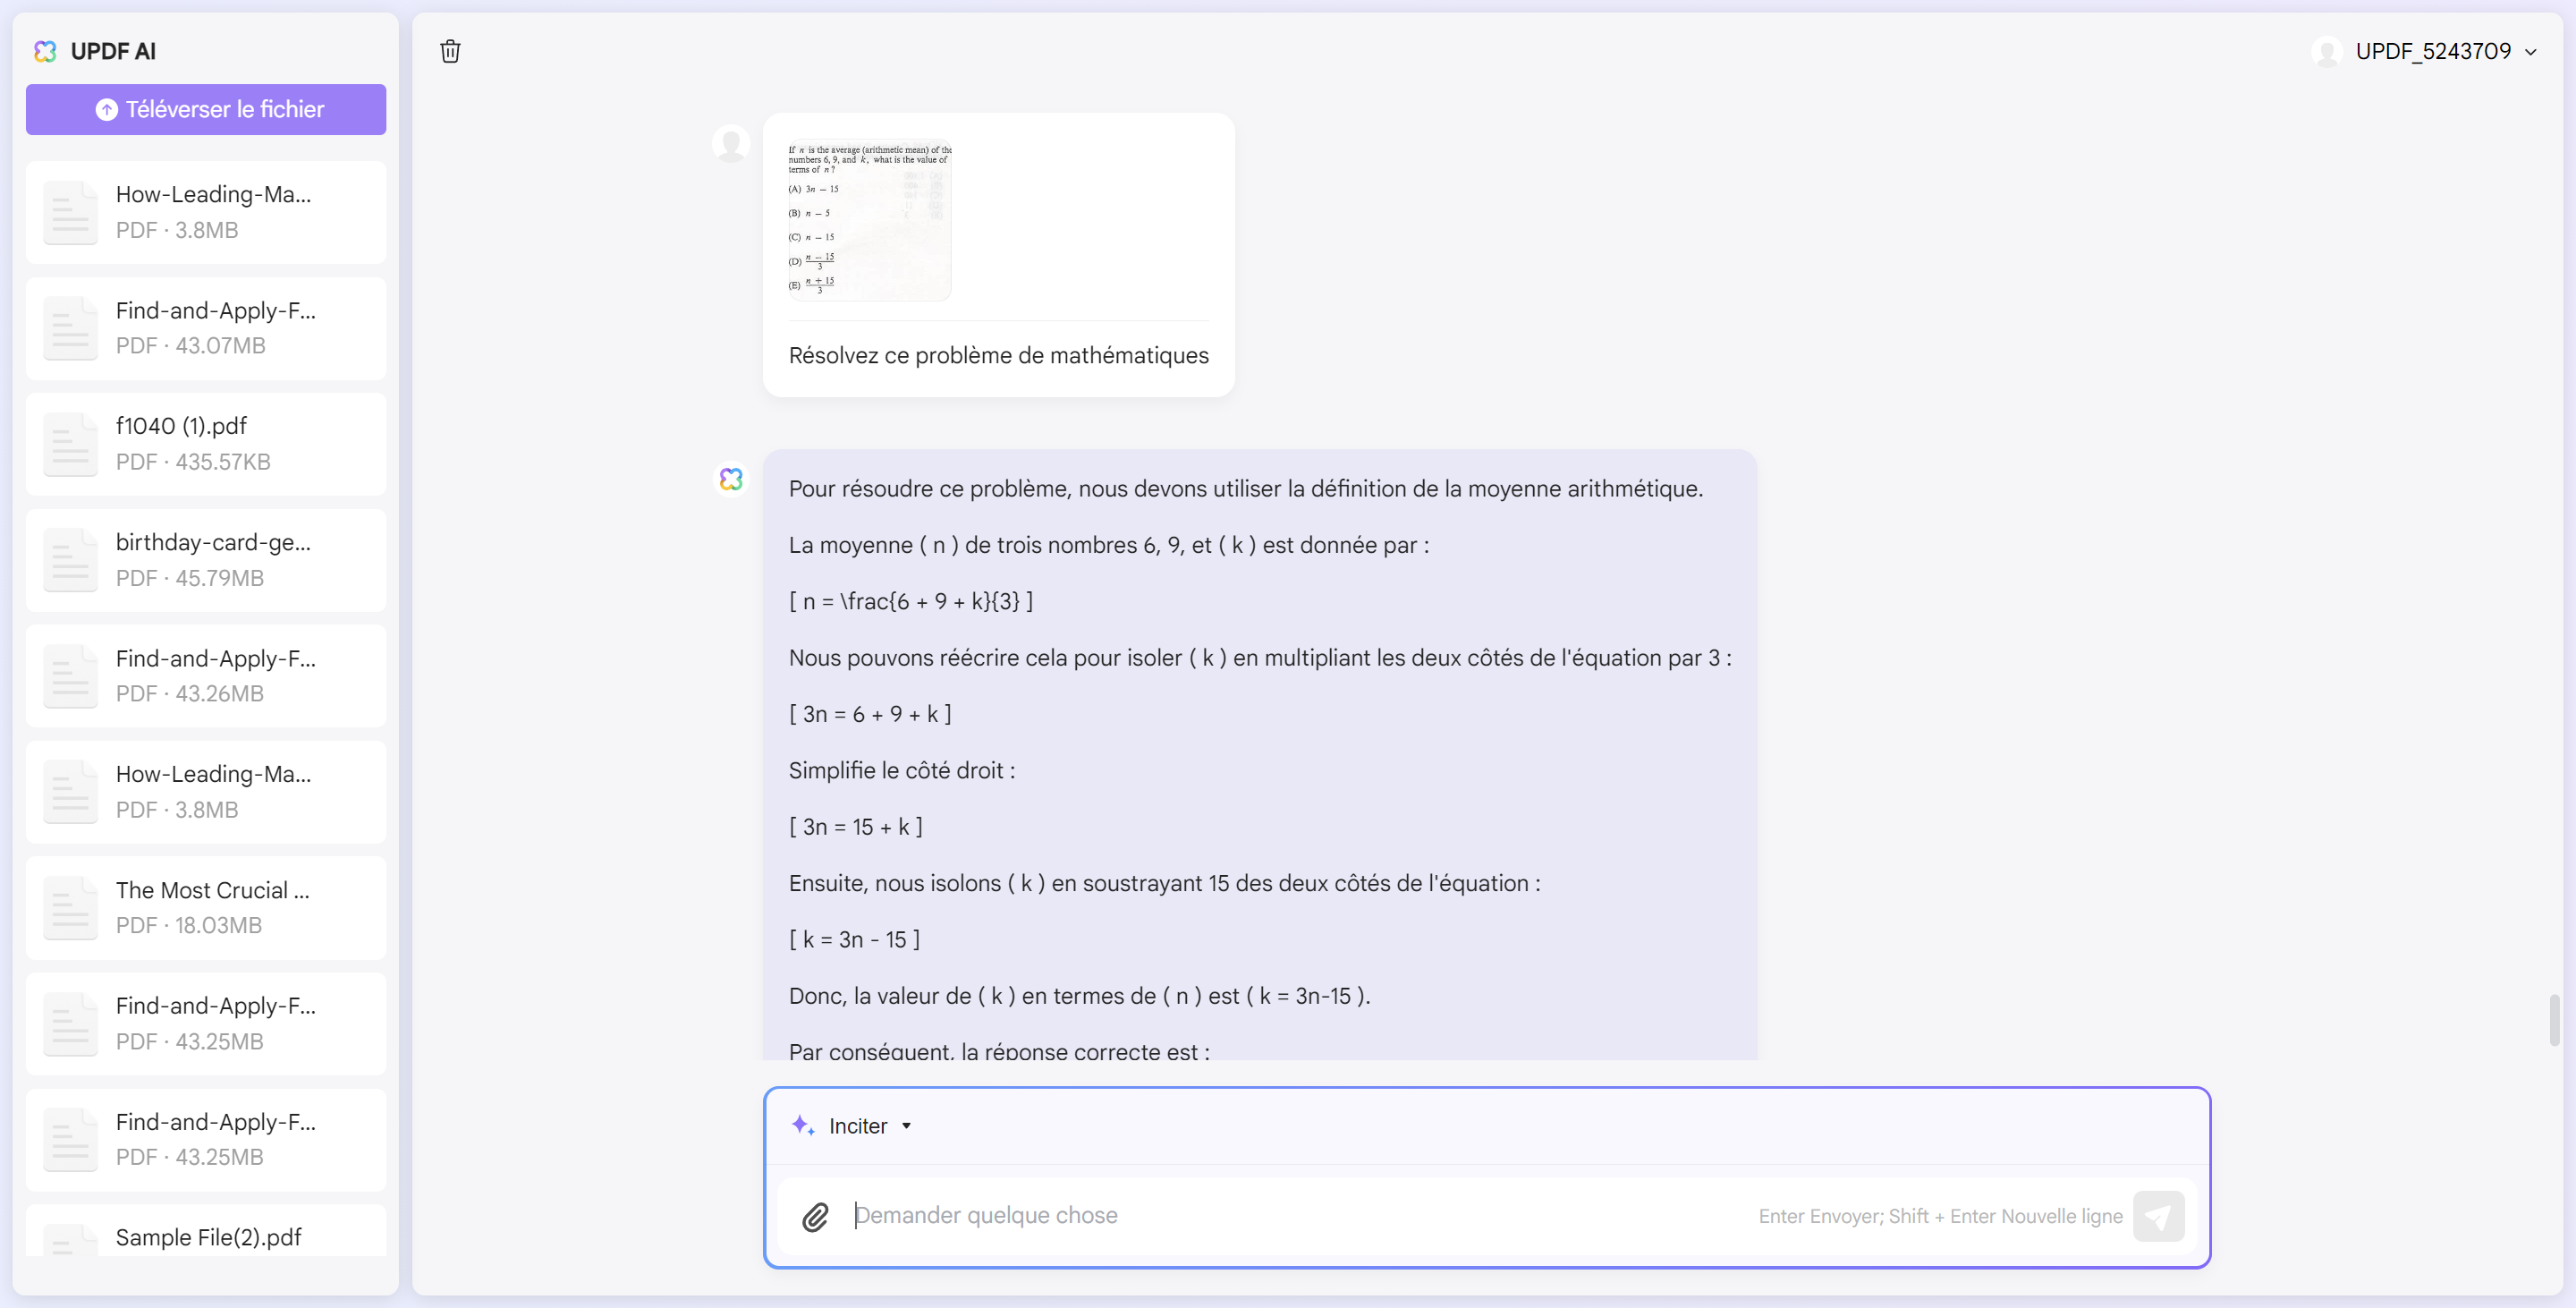Click the sentence starting La moyenne ( n )
The height and width of the screenshot is (1308, 2576).
[x=1109, y=545]
